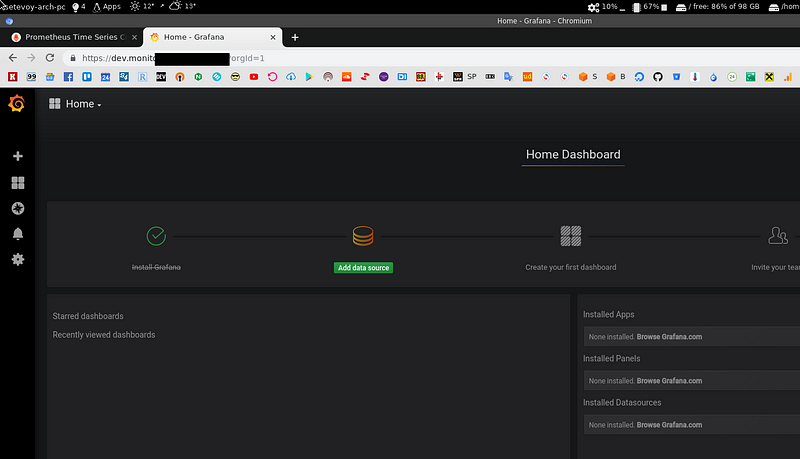Open the SP bookmark
The width and height of the screenshot is (800, 459).
click(x=465, y=76)
